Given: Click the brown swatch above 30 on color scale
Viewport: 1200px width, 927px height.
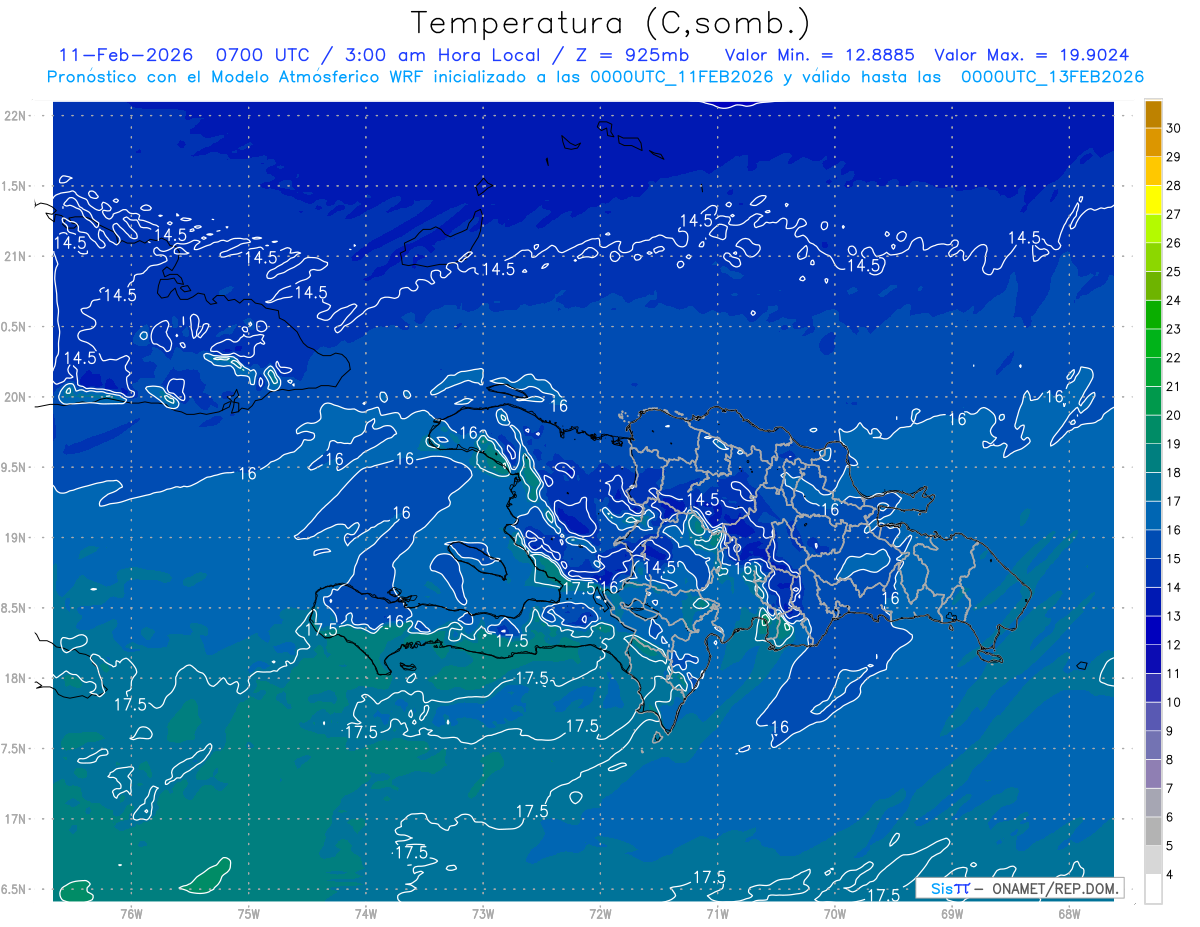Looking at the screenshot, I should pyautogui.click(x=1153, y=115).
